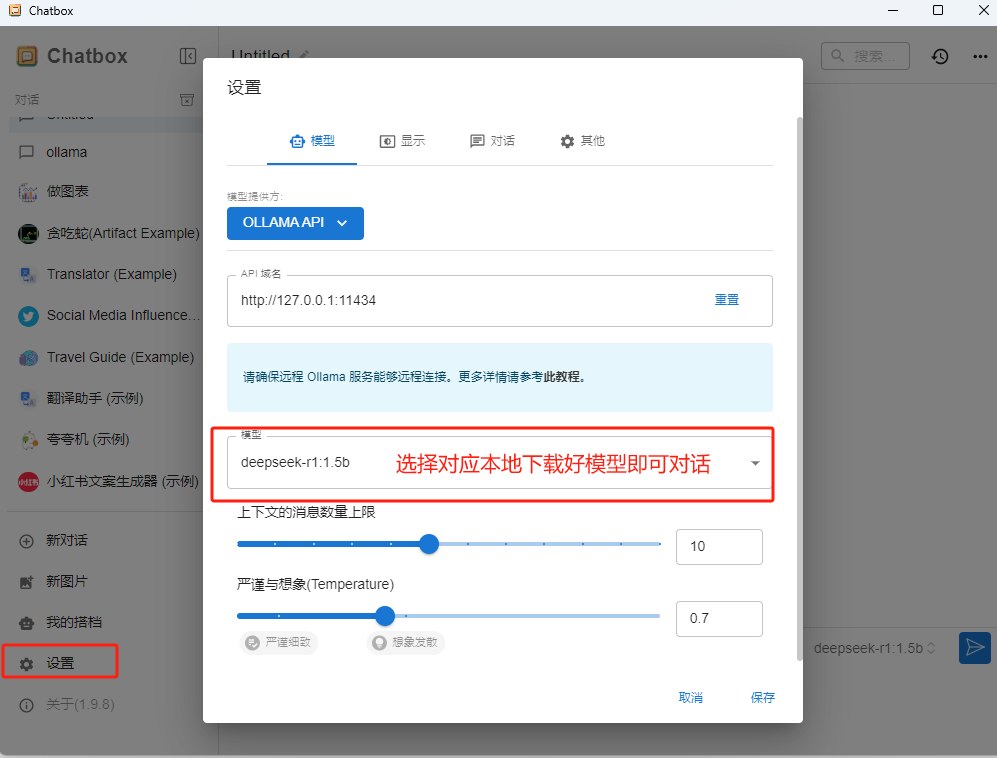The height and width of the screenshot is (758, 997).
Task: Click the 取消 button
Action: (691, 698)
